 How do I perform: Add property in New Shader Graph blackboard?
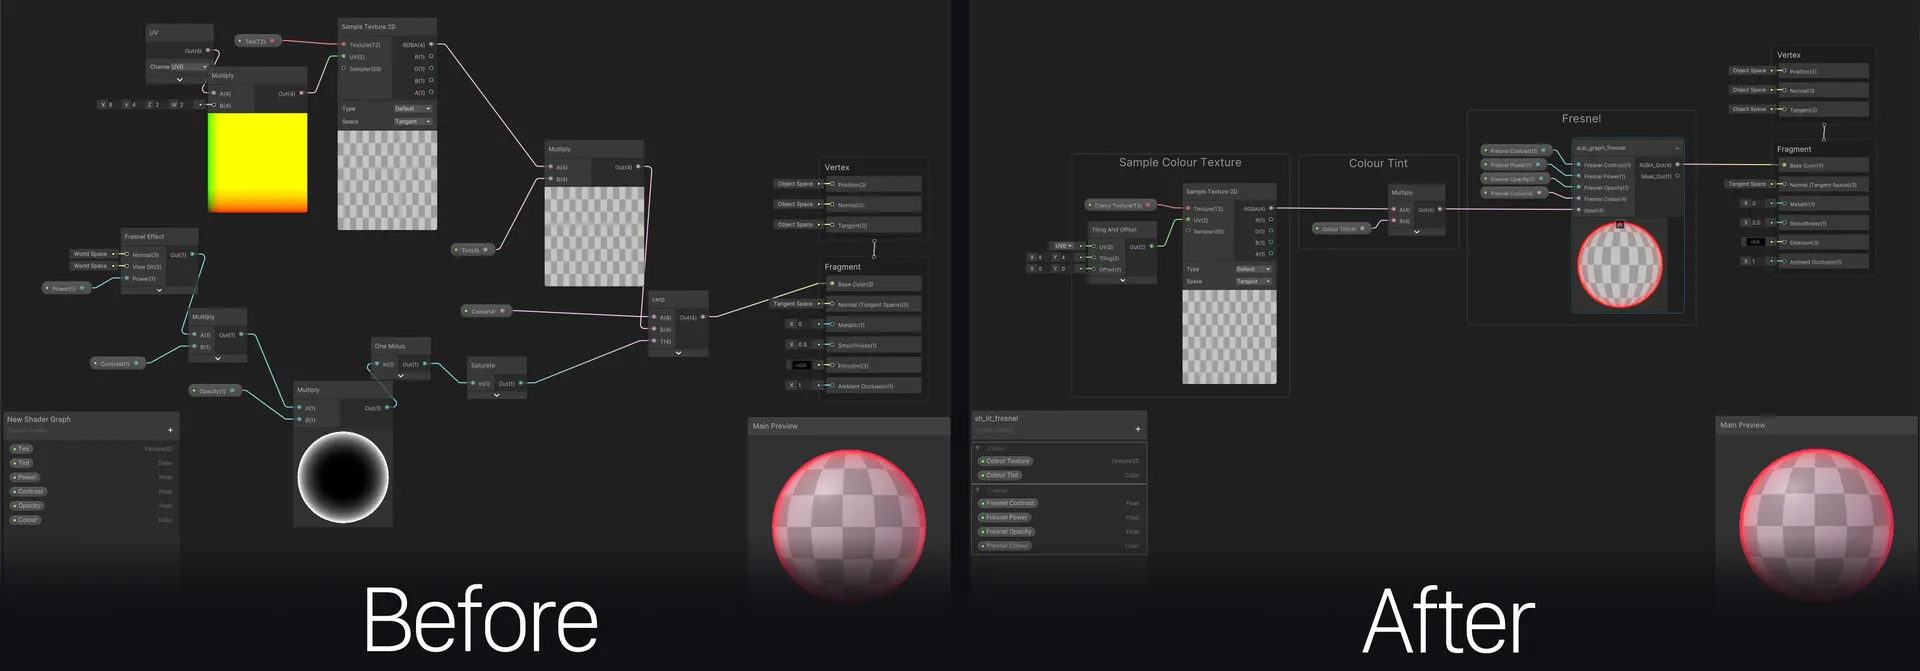coord(170,430)
